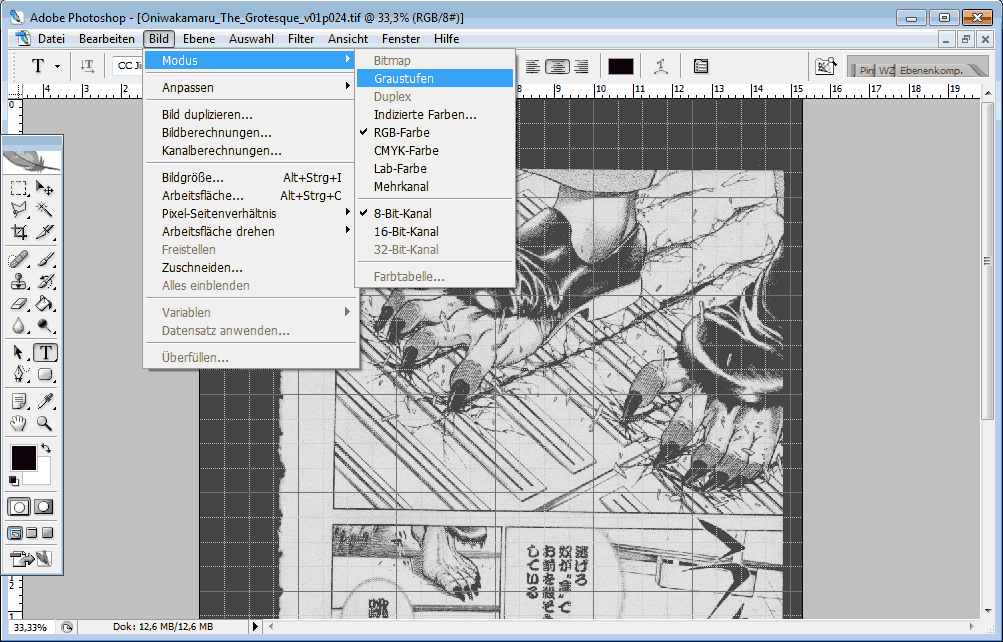Select the Path Selection arrow tool
This screenshot has width=1003, height=642.
pyautogui.click(x=19, y=352)
